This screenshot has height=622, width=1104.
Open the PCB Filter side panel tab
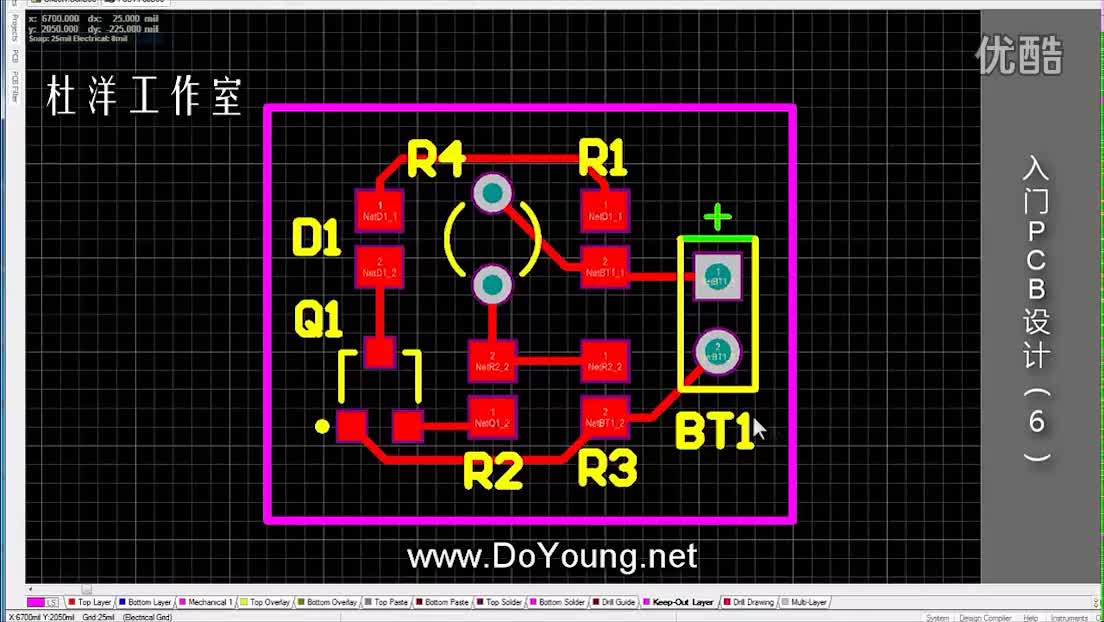coord(15,87)
